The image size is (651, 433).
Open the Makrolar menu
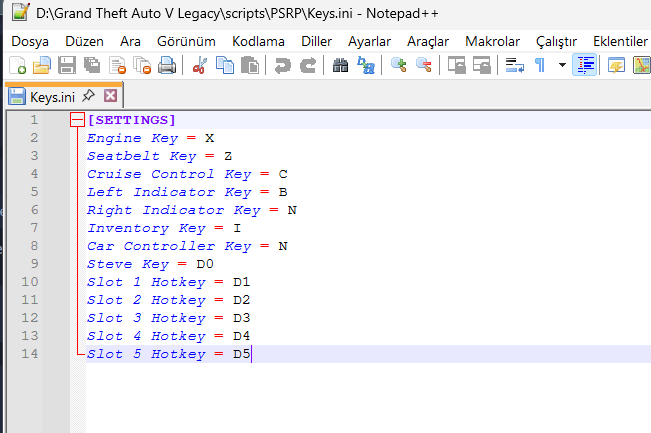pos(492,42)
